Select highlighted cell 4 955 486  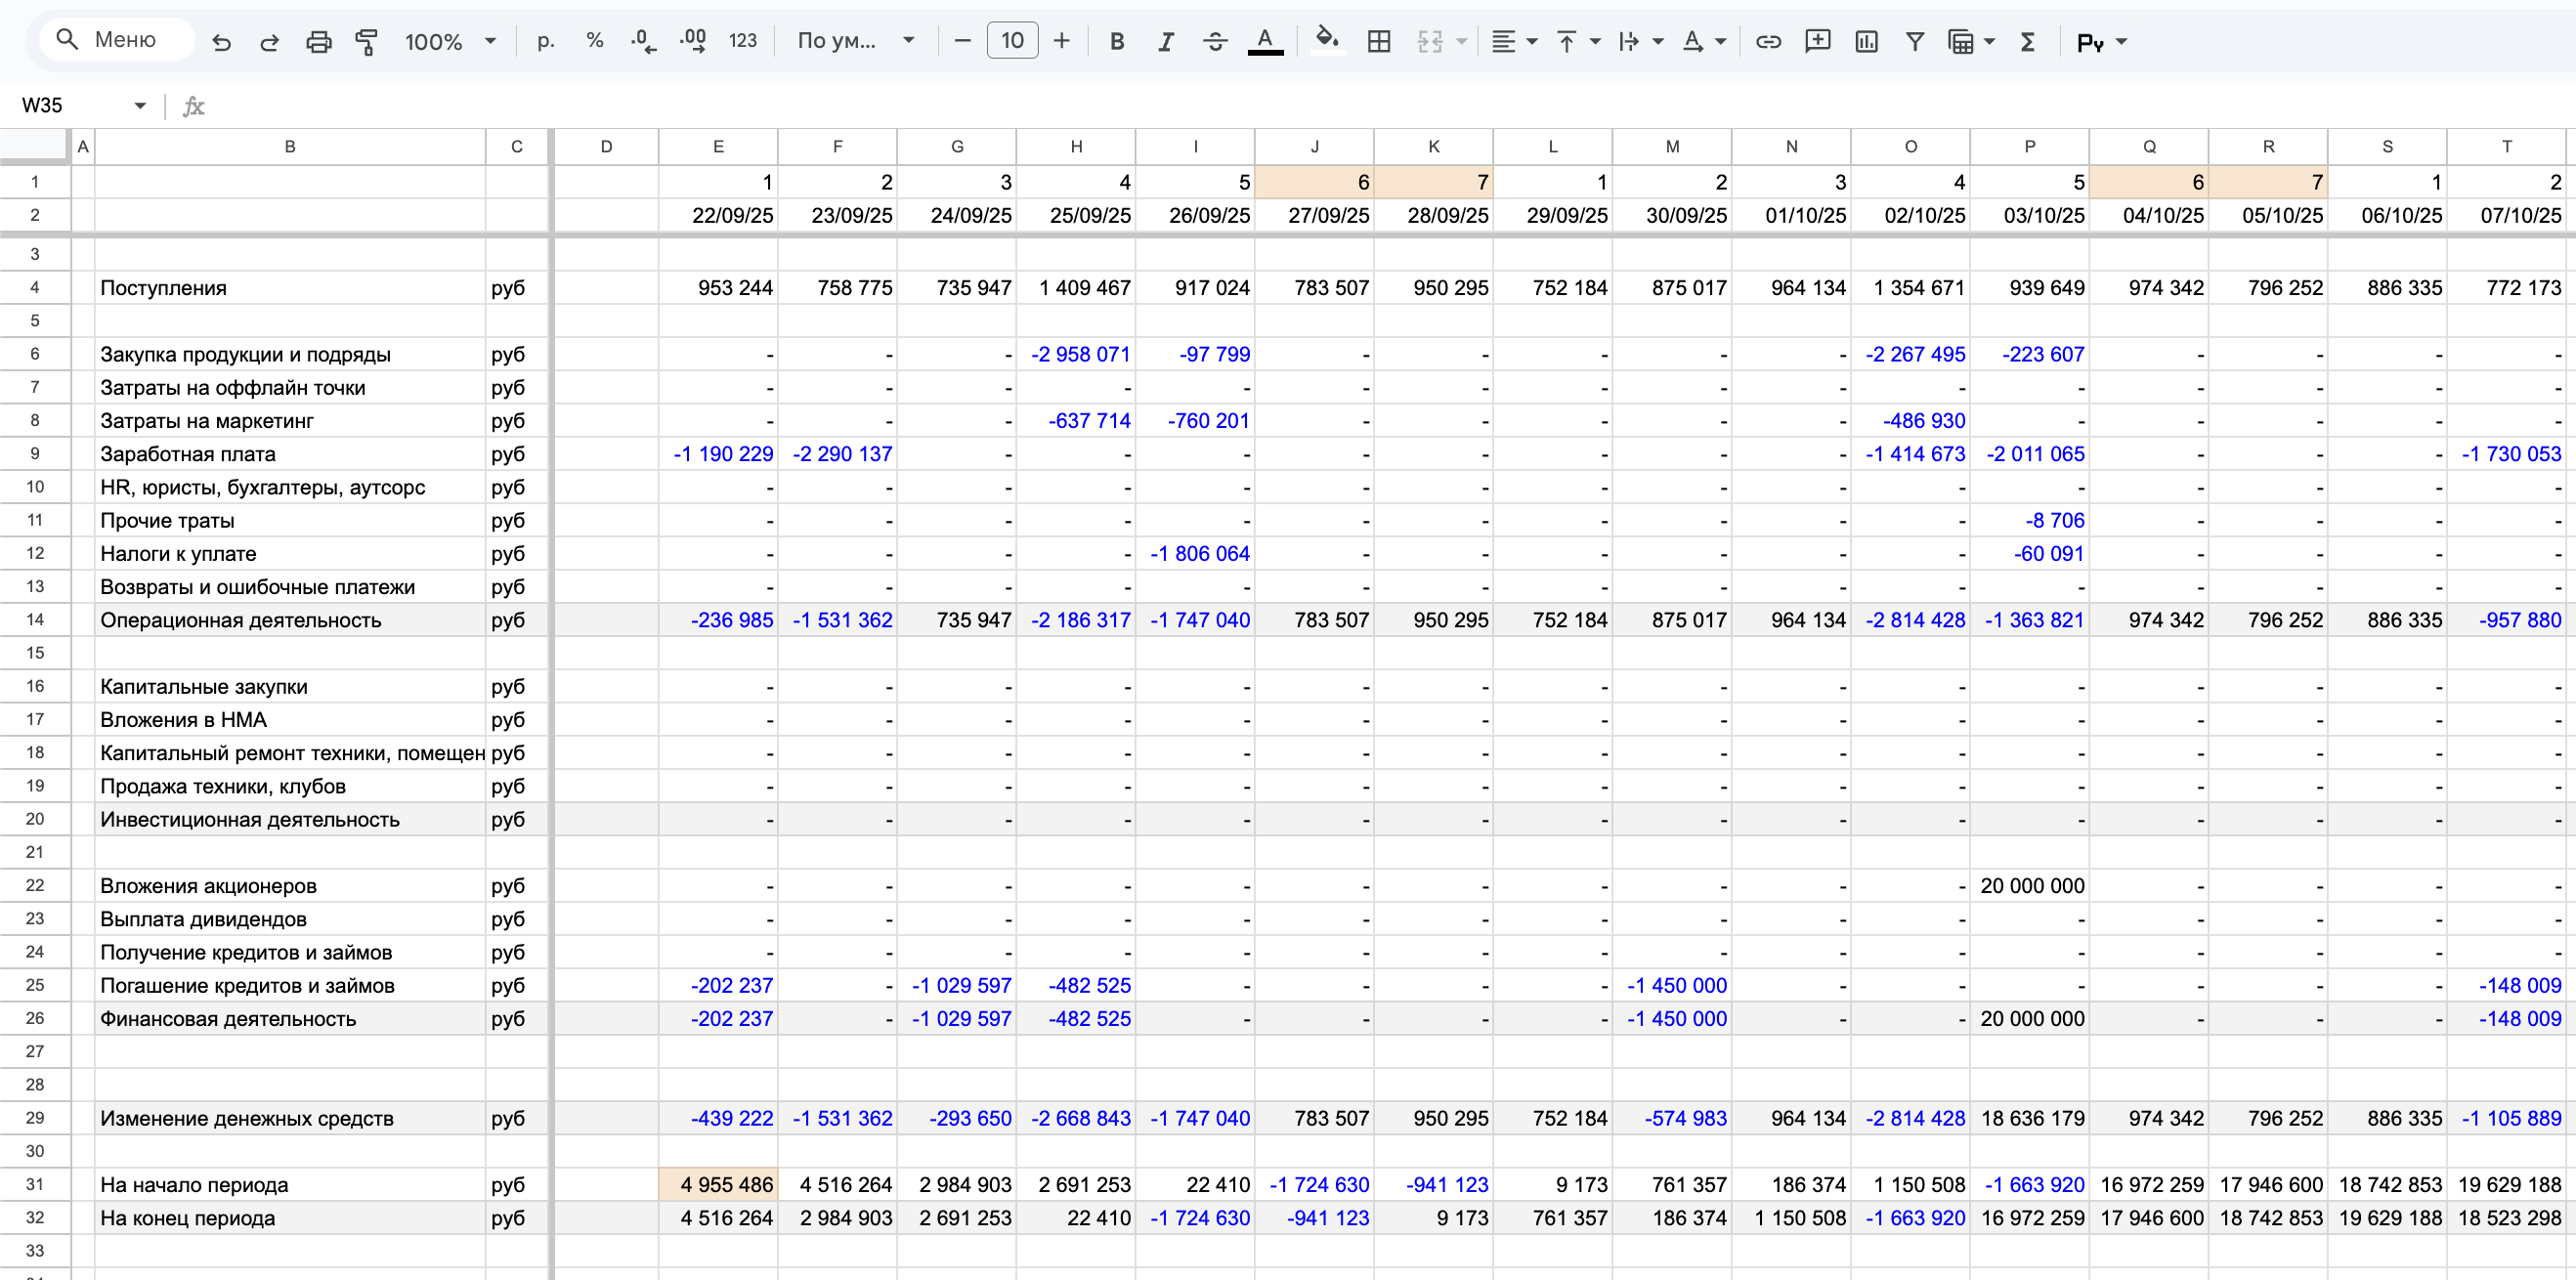click(x=718, y=1185)
